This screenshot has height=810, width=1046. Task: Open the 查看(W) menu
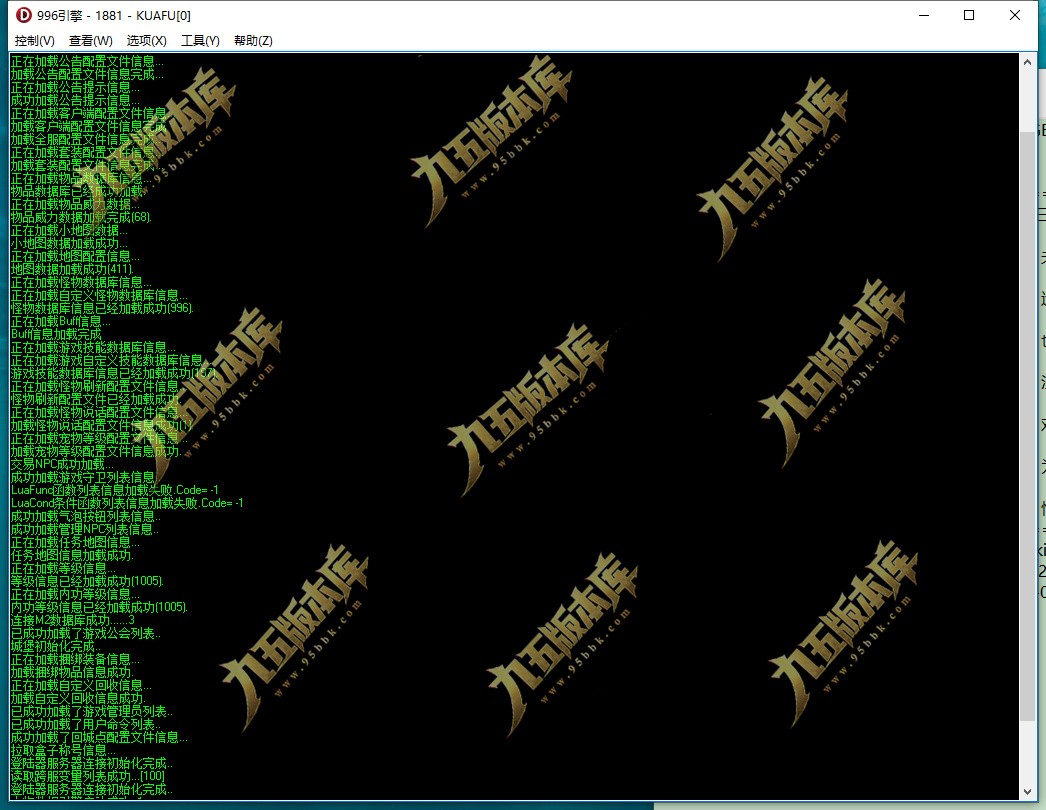click(91, 41)
